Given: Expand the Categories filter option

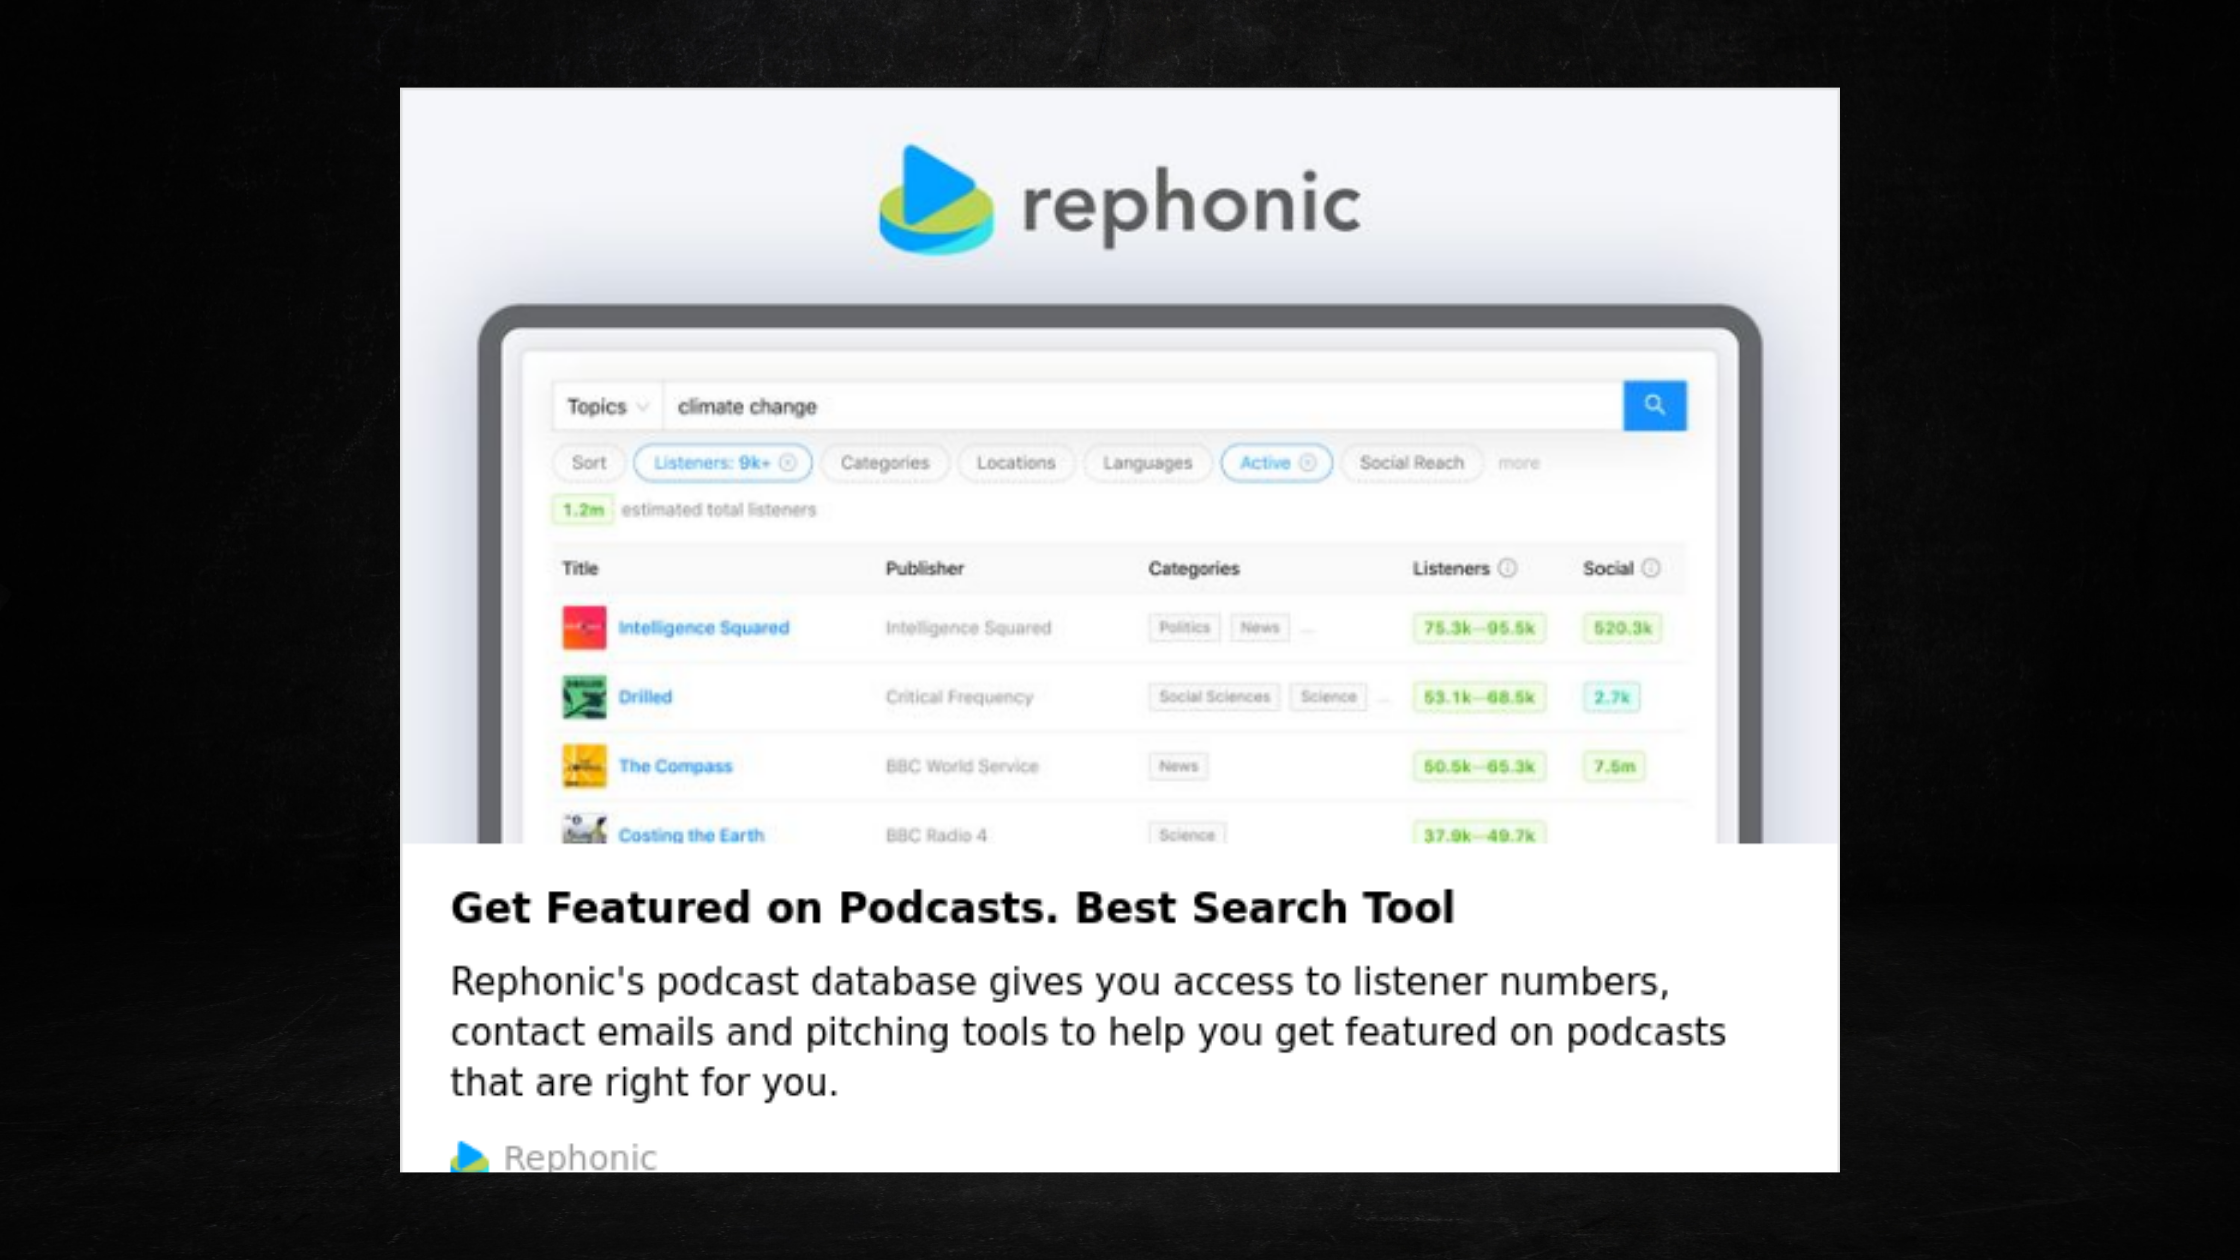Looking at the screenshot, I should point(885,463).
